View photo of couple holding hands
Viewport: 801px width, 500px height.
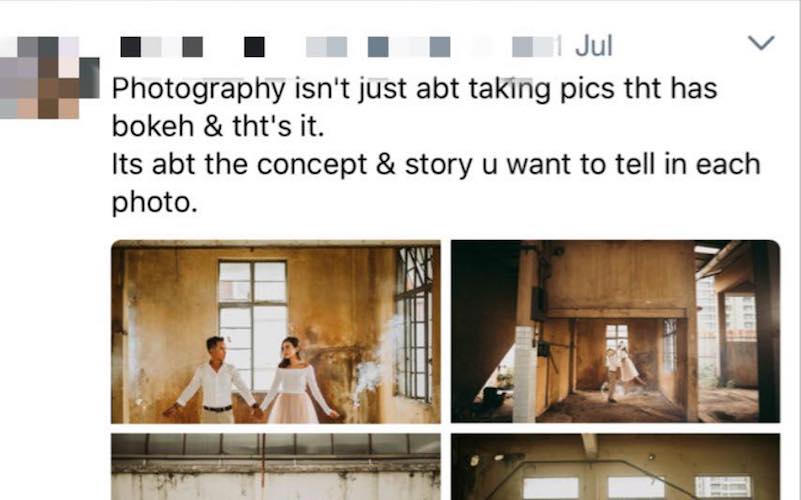tap(276, 331)
